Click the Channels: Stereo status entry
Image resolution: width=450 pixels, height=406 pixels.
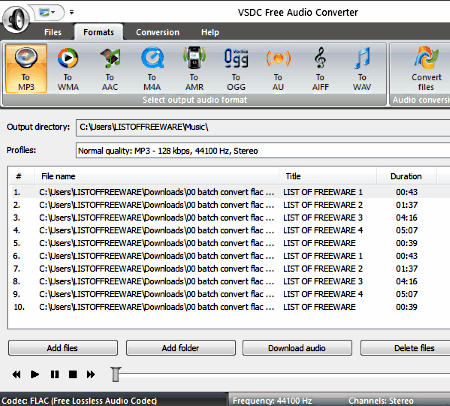(x=381, y=401)
